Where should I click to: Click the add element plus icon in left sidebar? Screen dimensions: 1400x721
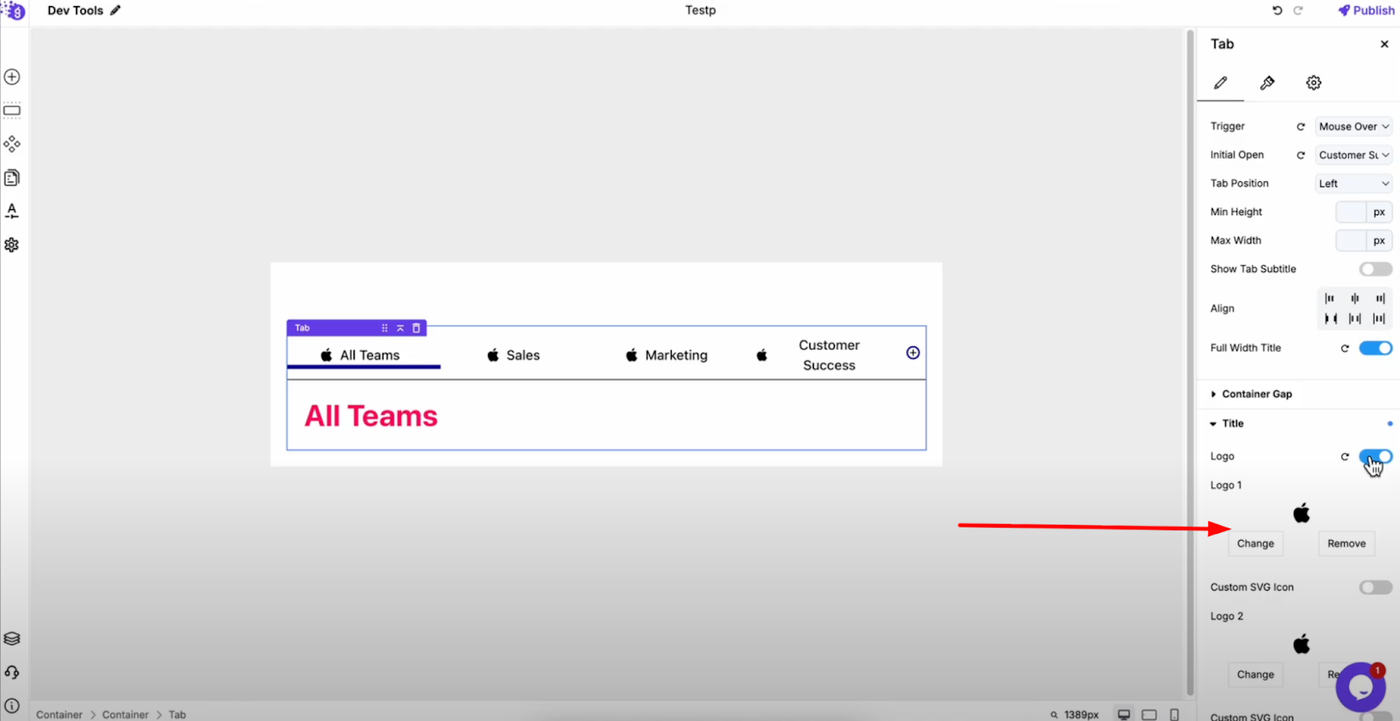point(12,77)
